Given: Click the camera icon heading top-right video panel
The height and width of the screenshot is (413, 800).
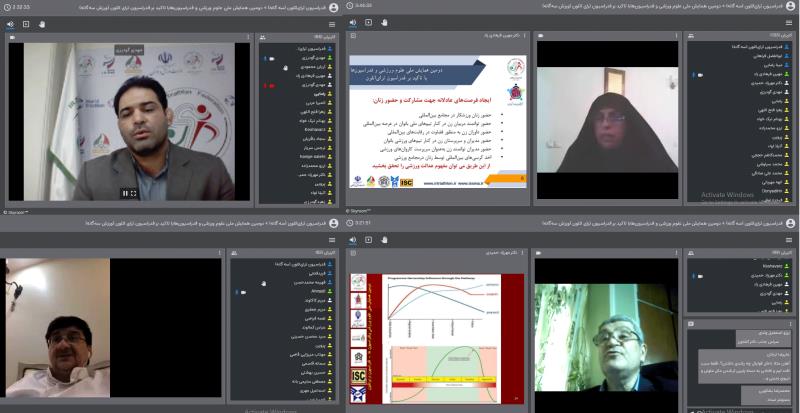Looking at the screenshot, I should click(540, 36).
